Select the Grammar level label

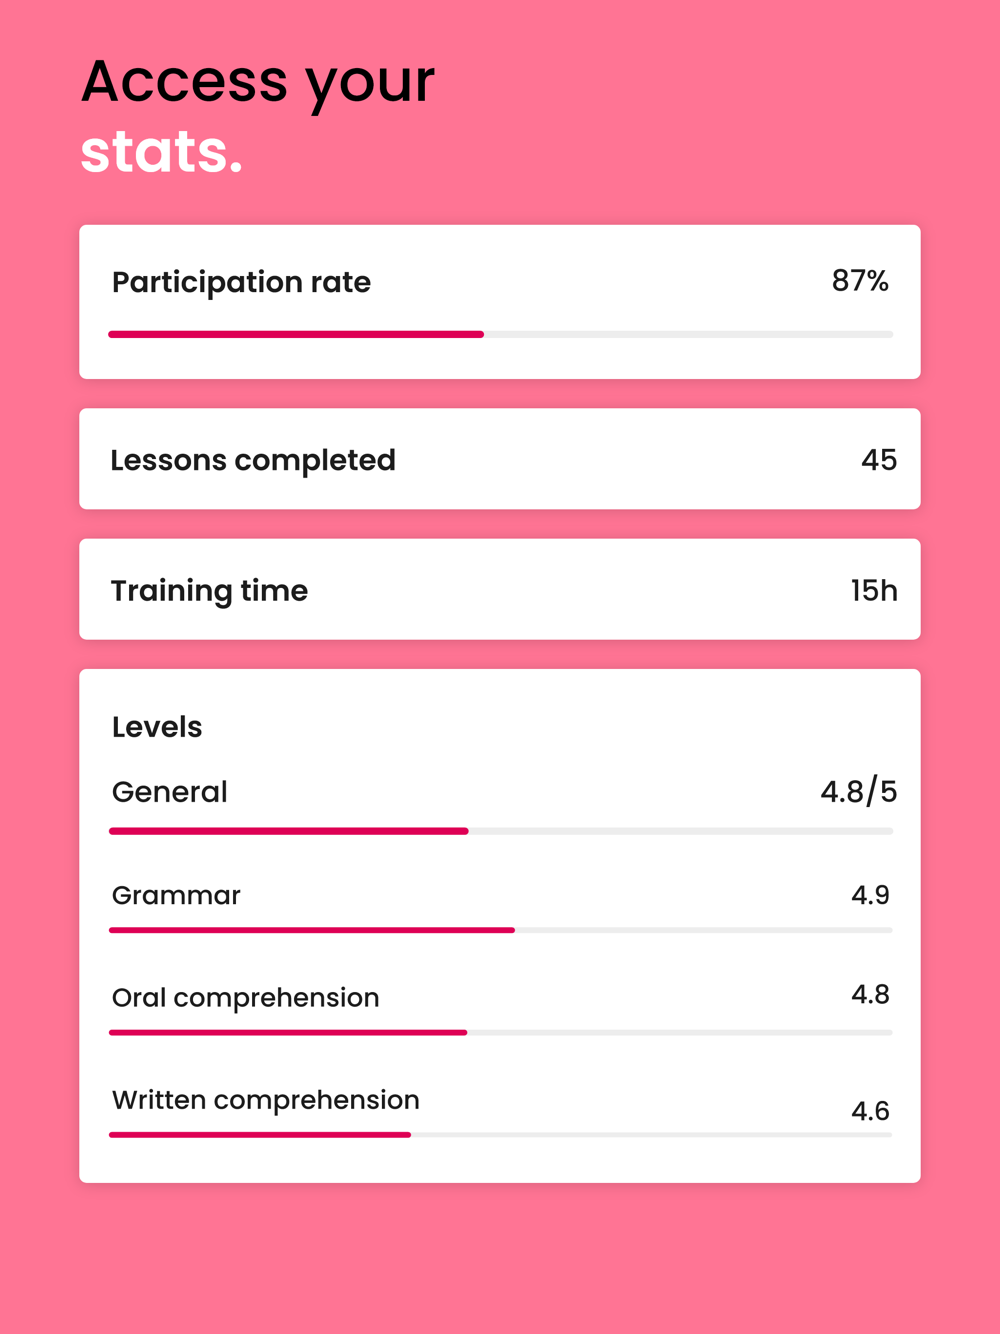(176, 895)
